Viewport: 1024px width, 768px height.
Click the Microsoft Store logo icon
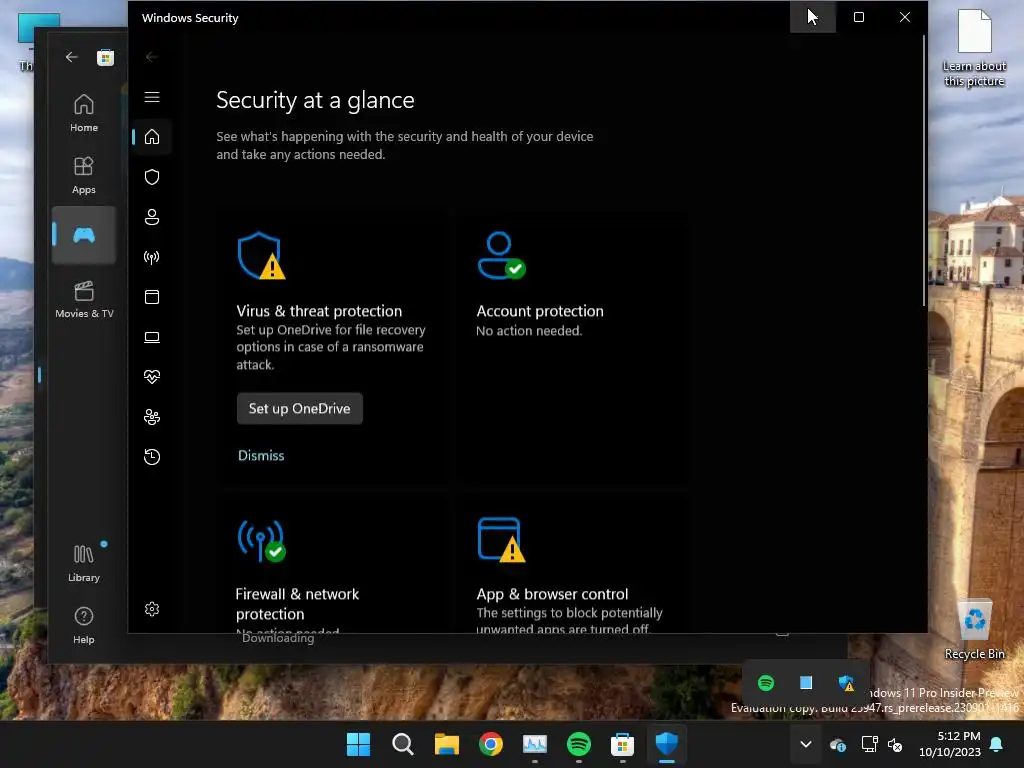coord(105,57)
